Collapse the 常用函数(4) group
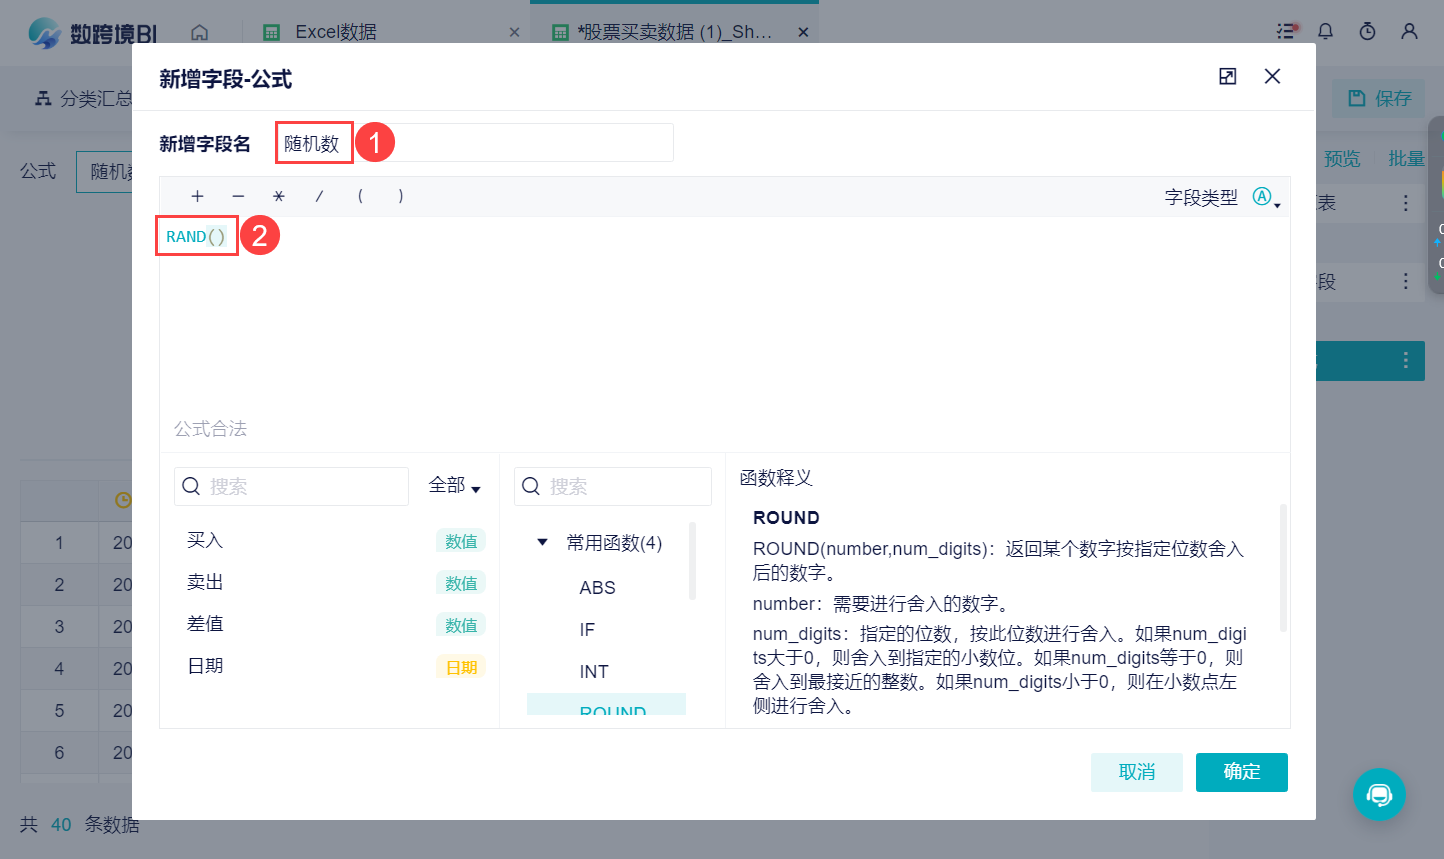Viewport: 1444px width, 859px height. pos(543,542)
